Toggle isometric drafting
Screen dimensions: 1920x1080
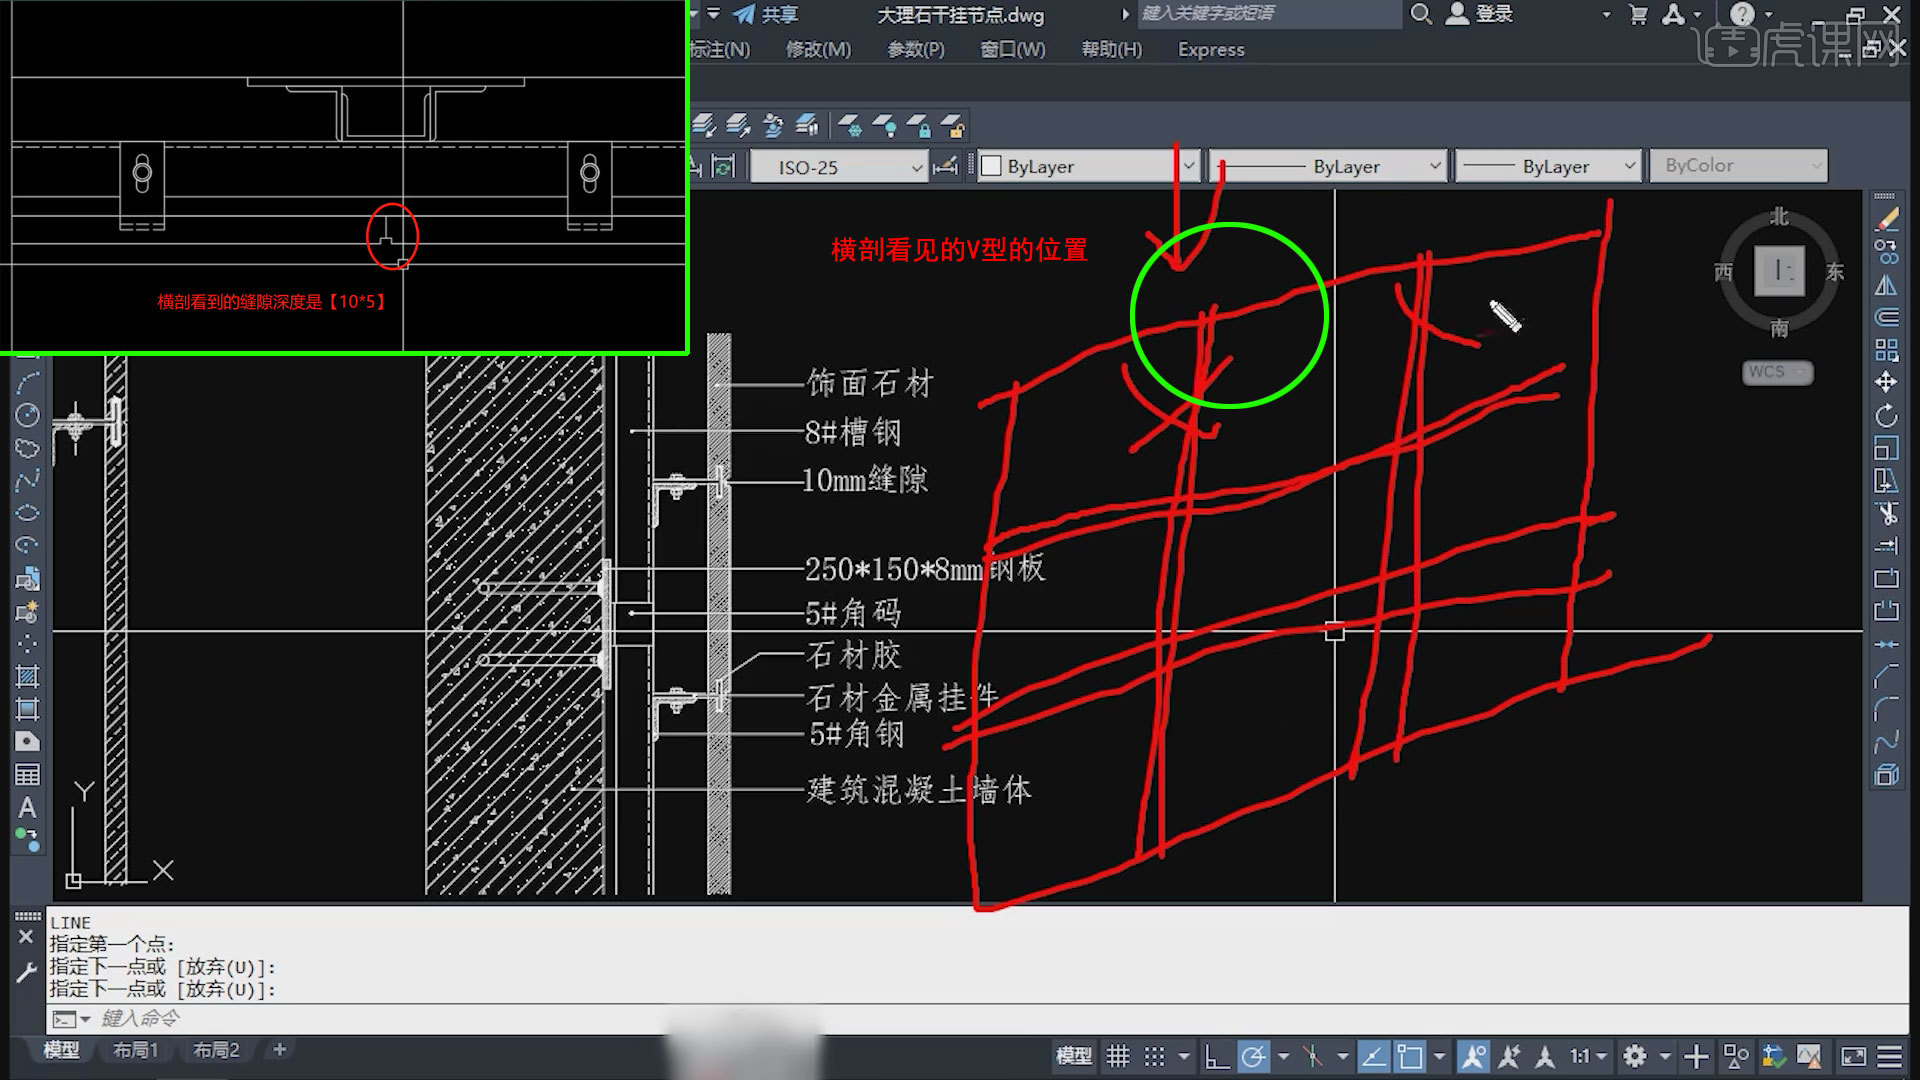pos(1312,1056)
